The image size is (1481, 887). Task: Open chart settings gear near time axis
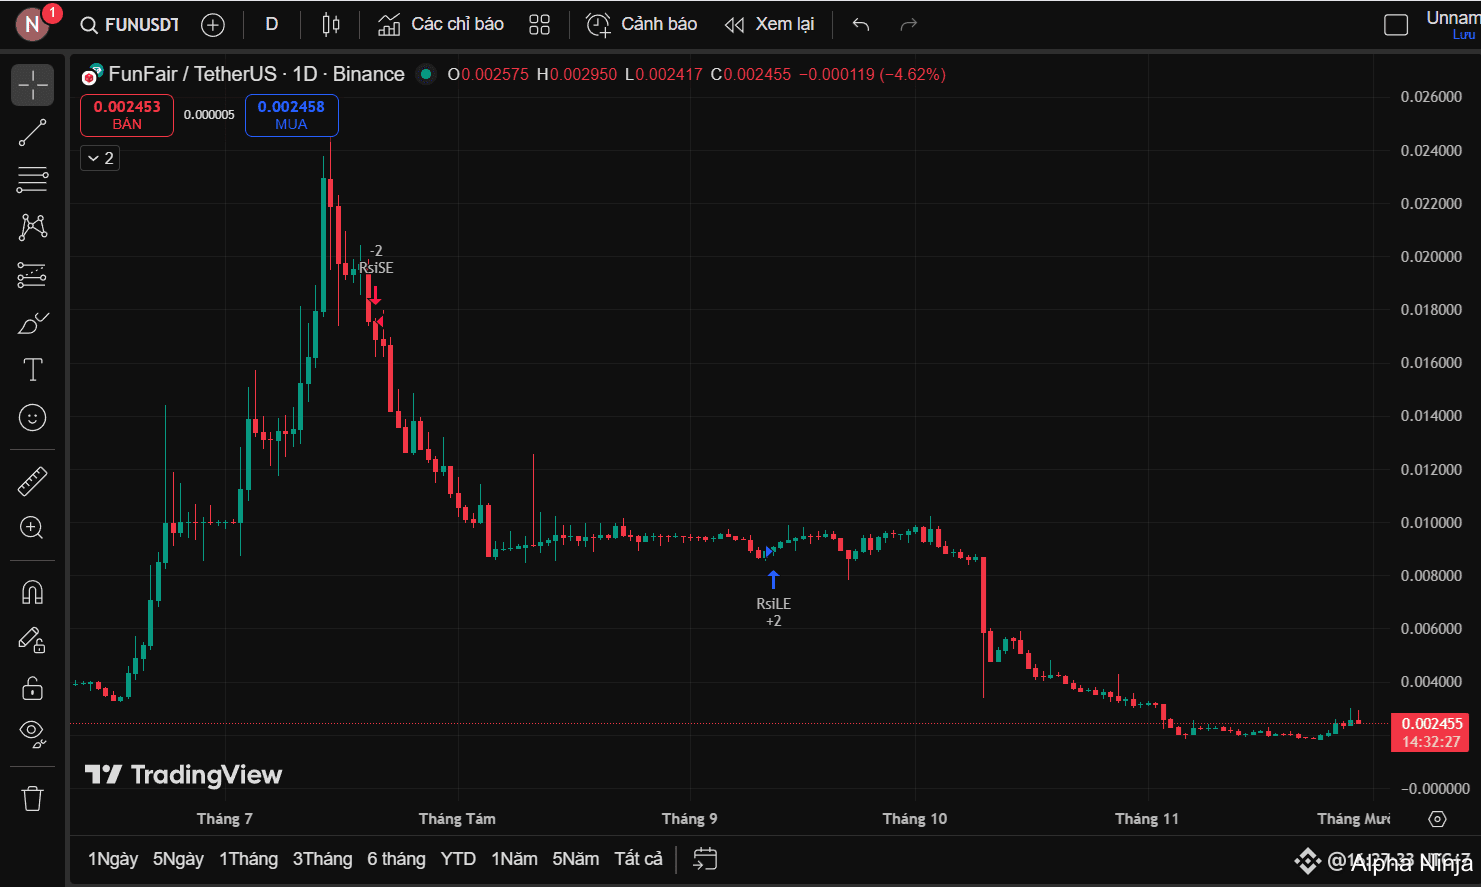point(1437,819)
